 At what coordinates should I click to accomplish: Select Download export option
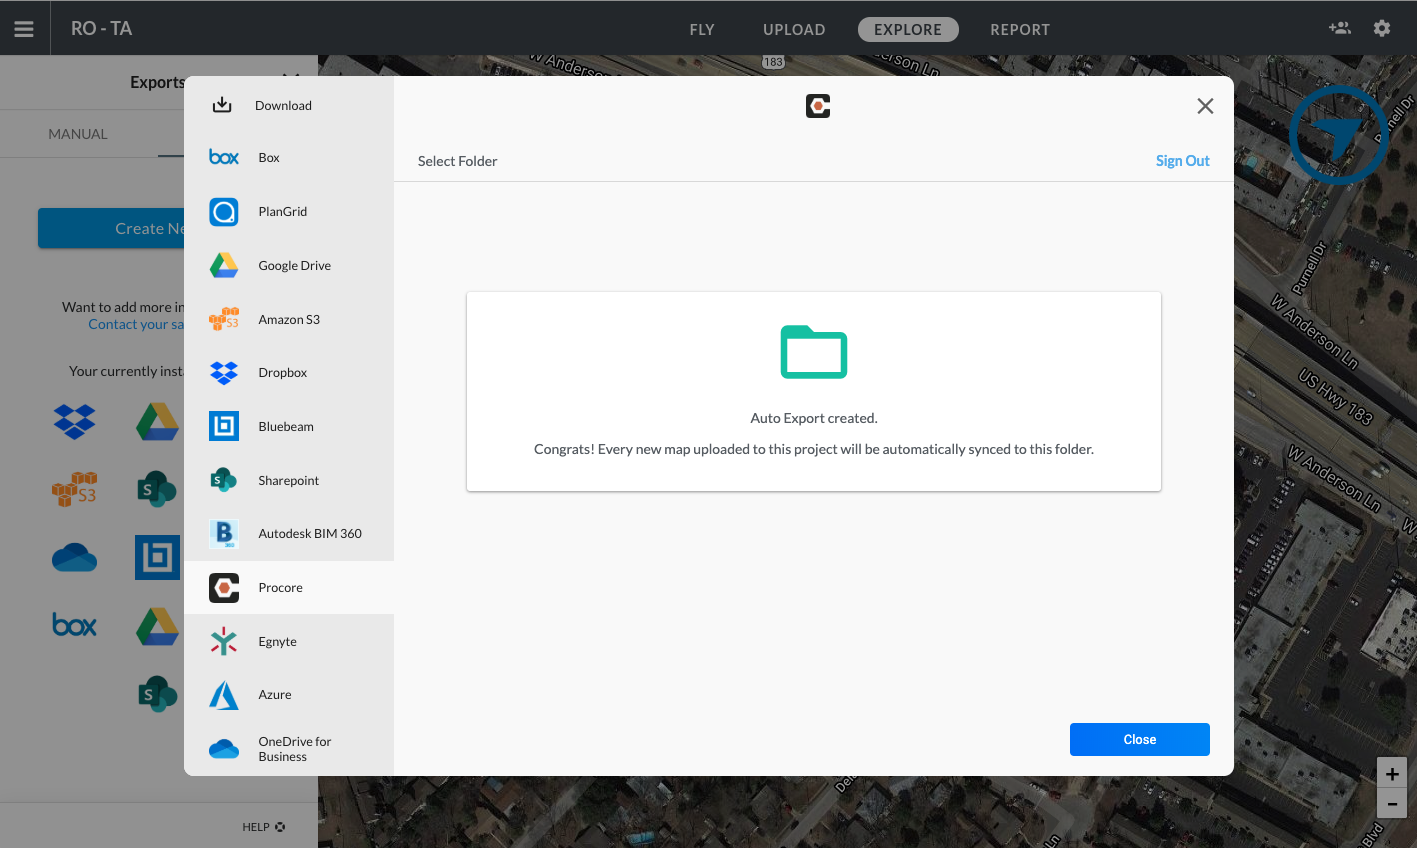(x=289, y=105)
